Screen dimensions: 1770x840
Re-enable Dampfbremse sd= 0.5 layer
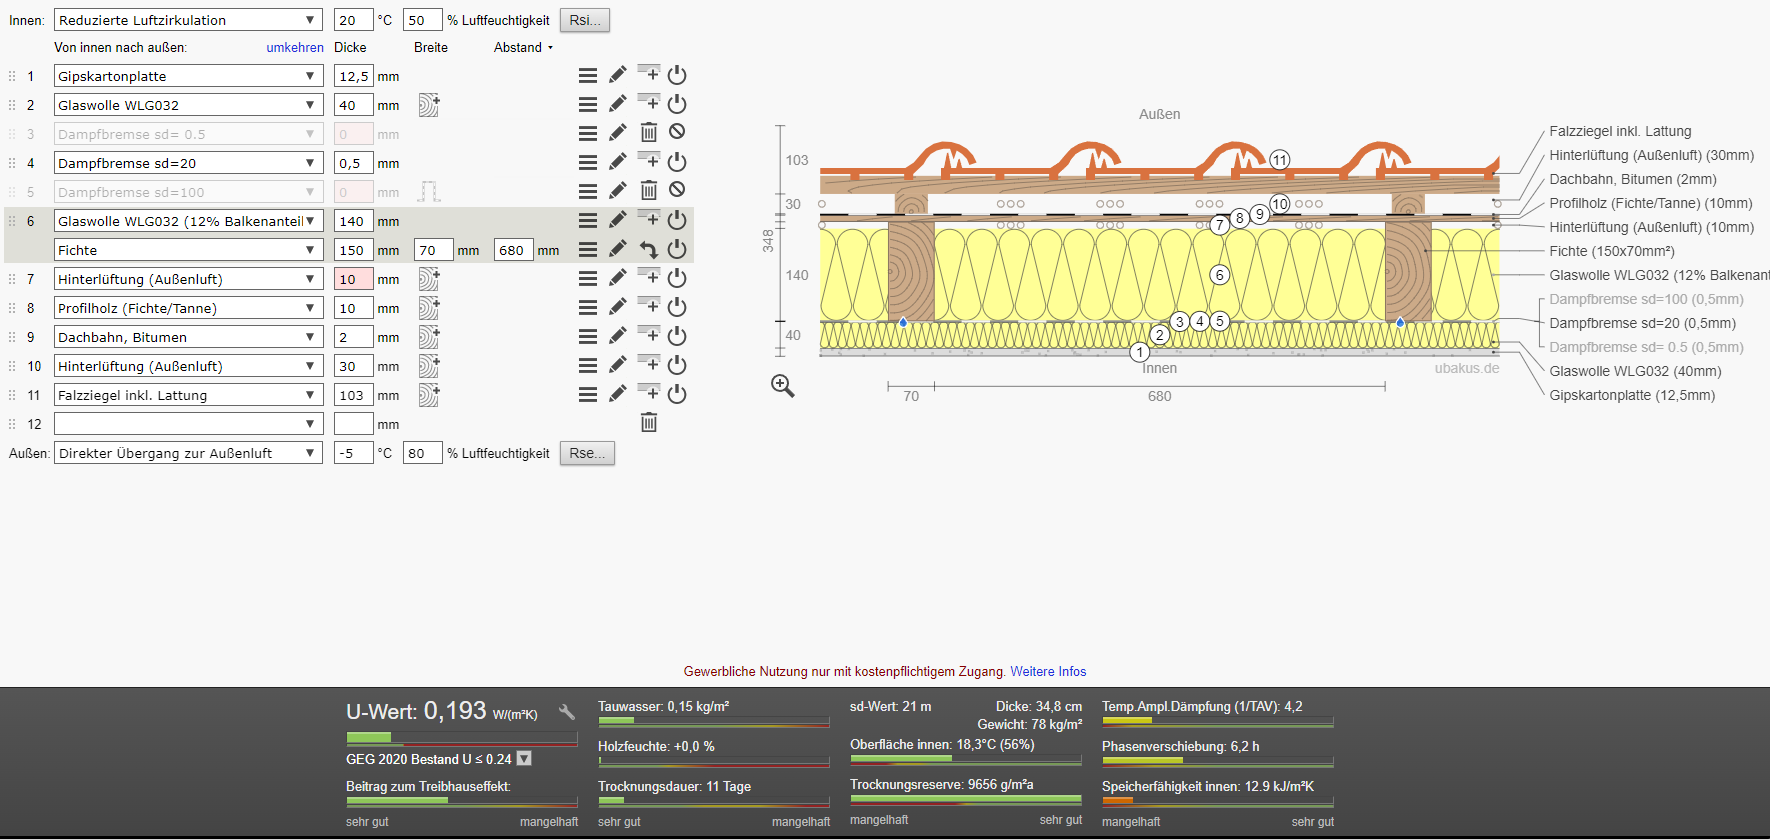click(677, 132)
